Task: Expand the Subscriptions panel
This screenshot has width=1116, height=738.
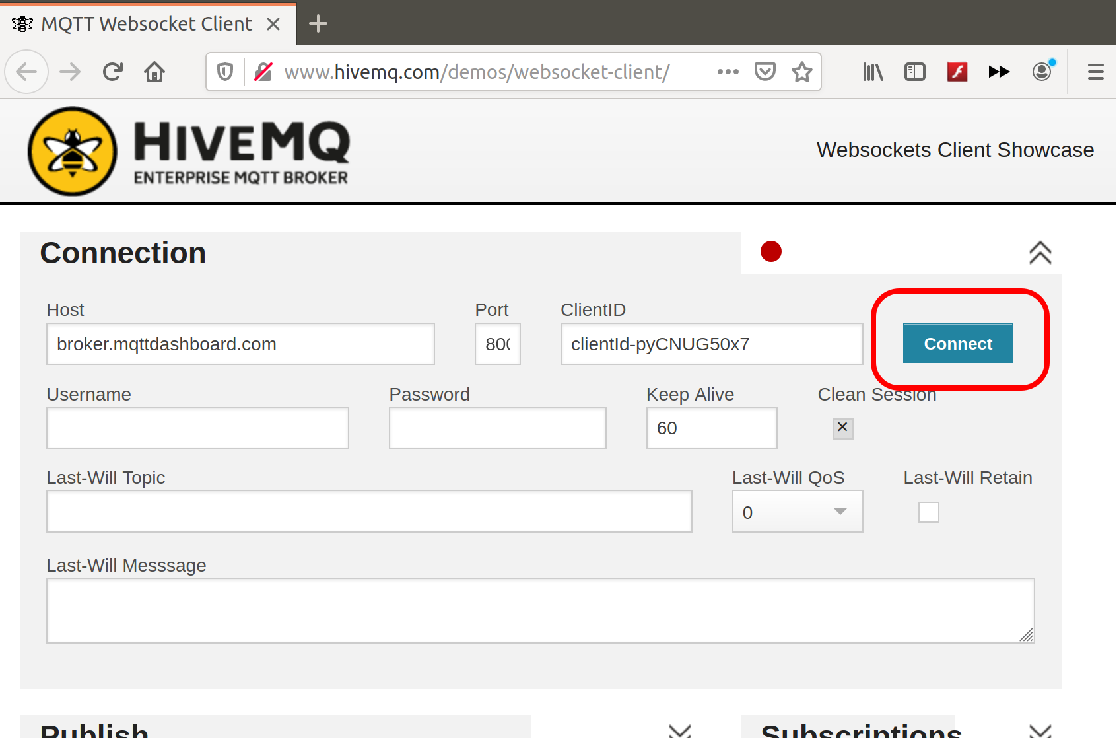Action: (x=1041, y=731)
